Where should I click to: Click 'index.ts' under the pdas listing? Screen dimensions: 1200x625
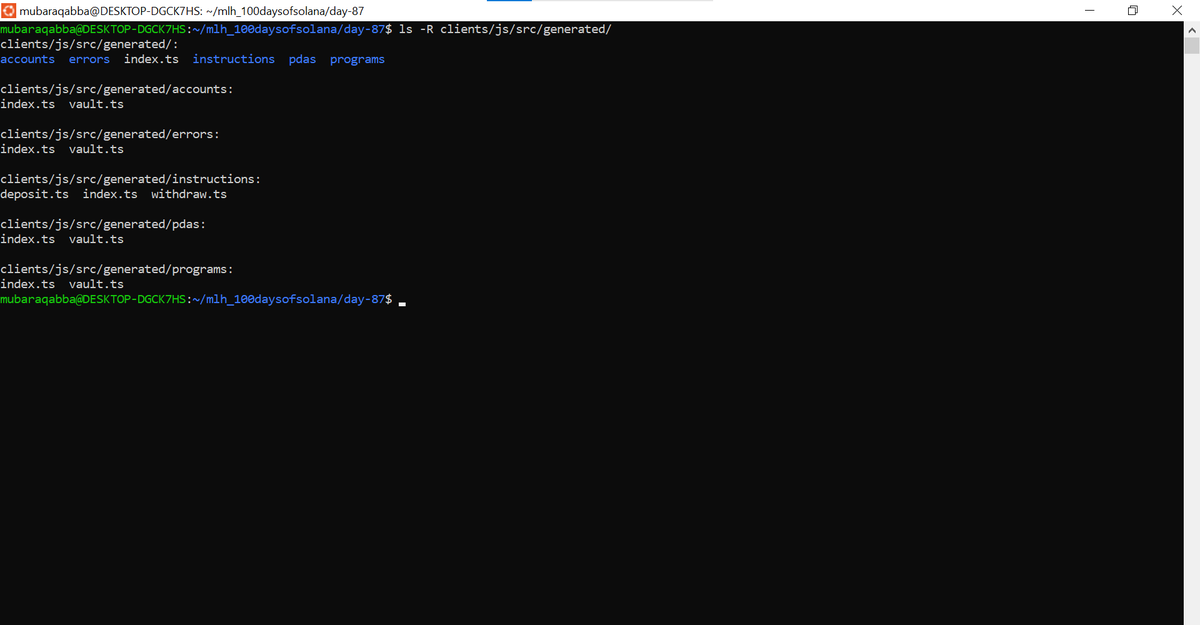click(28, 239)
